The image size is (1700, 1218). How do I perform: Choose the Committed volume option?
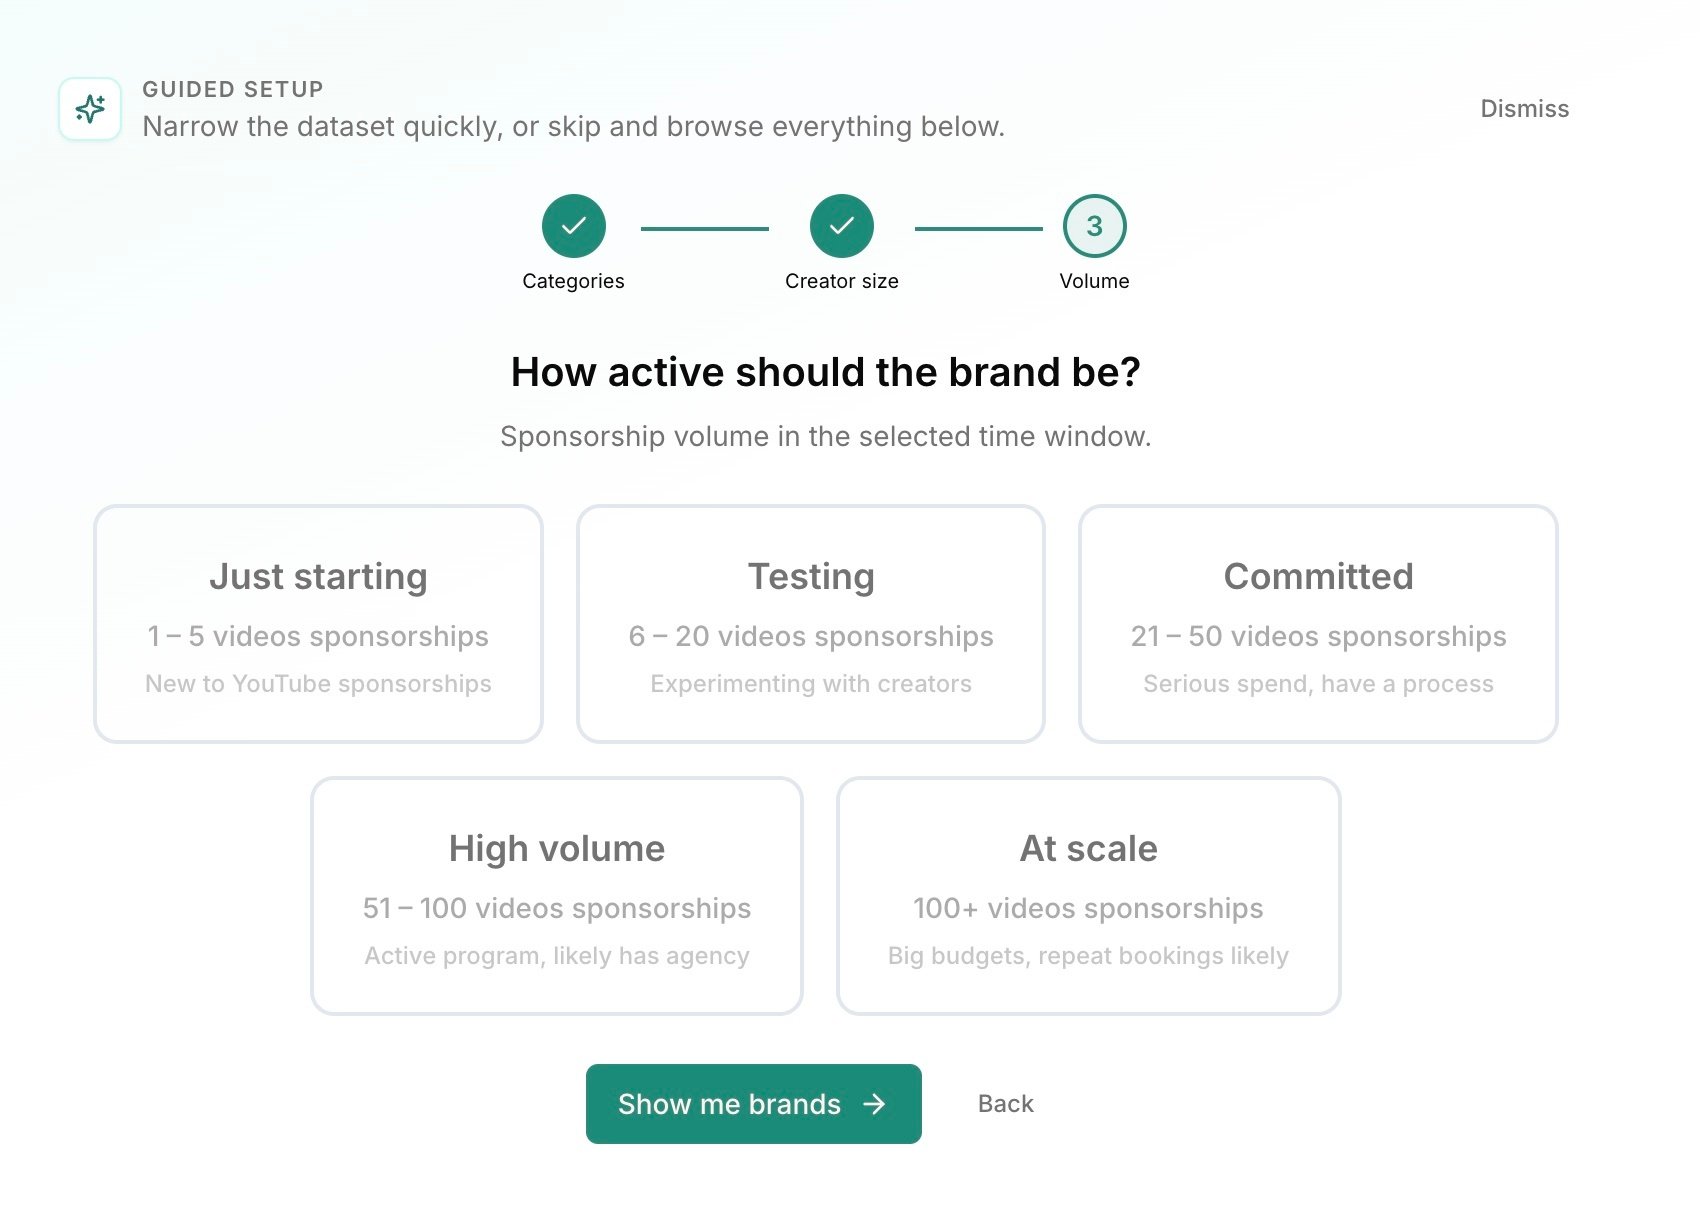click(1318, 624)
